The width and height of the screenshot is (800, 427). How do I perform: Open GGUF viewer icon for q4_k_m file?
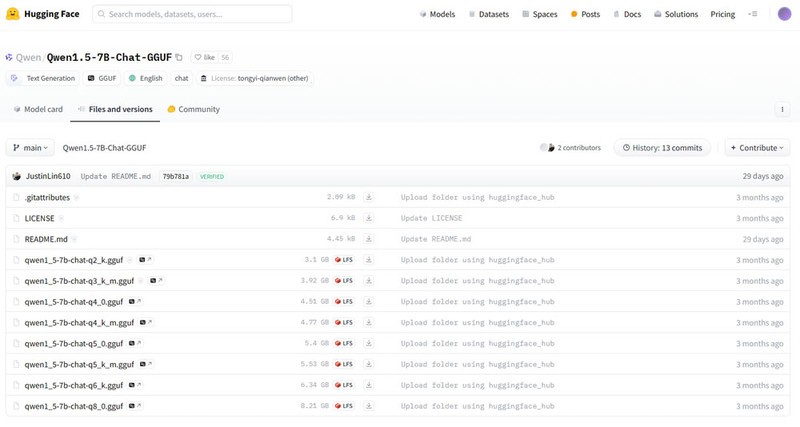click(x=145, y=322)
